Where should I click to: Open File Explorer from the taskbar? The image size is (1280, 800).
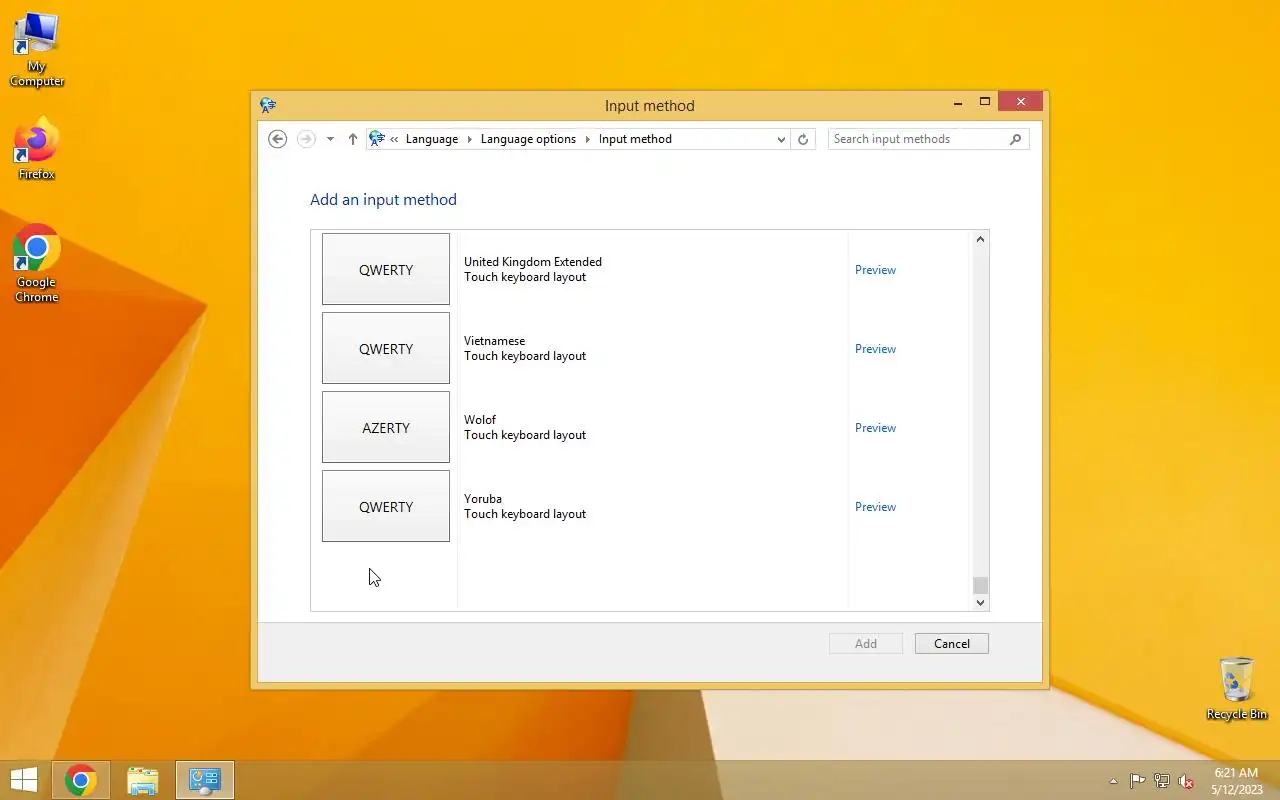click(143, 780)
